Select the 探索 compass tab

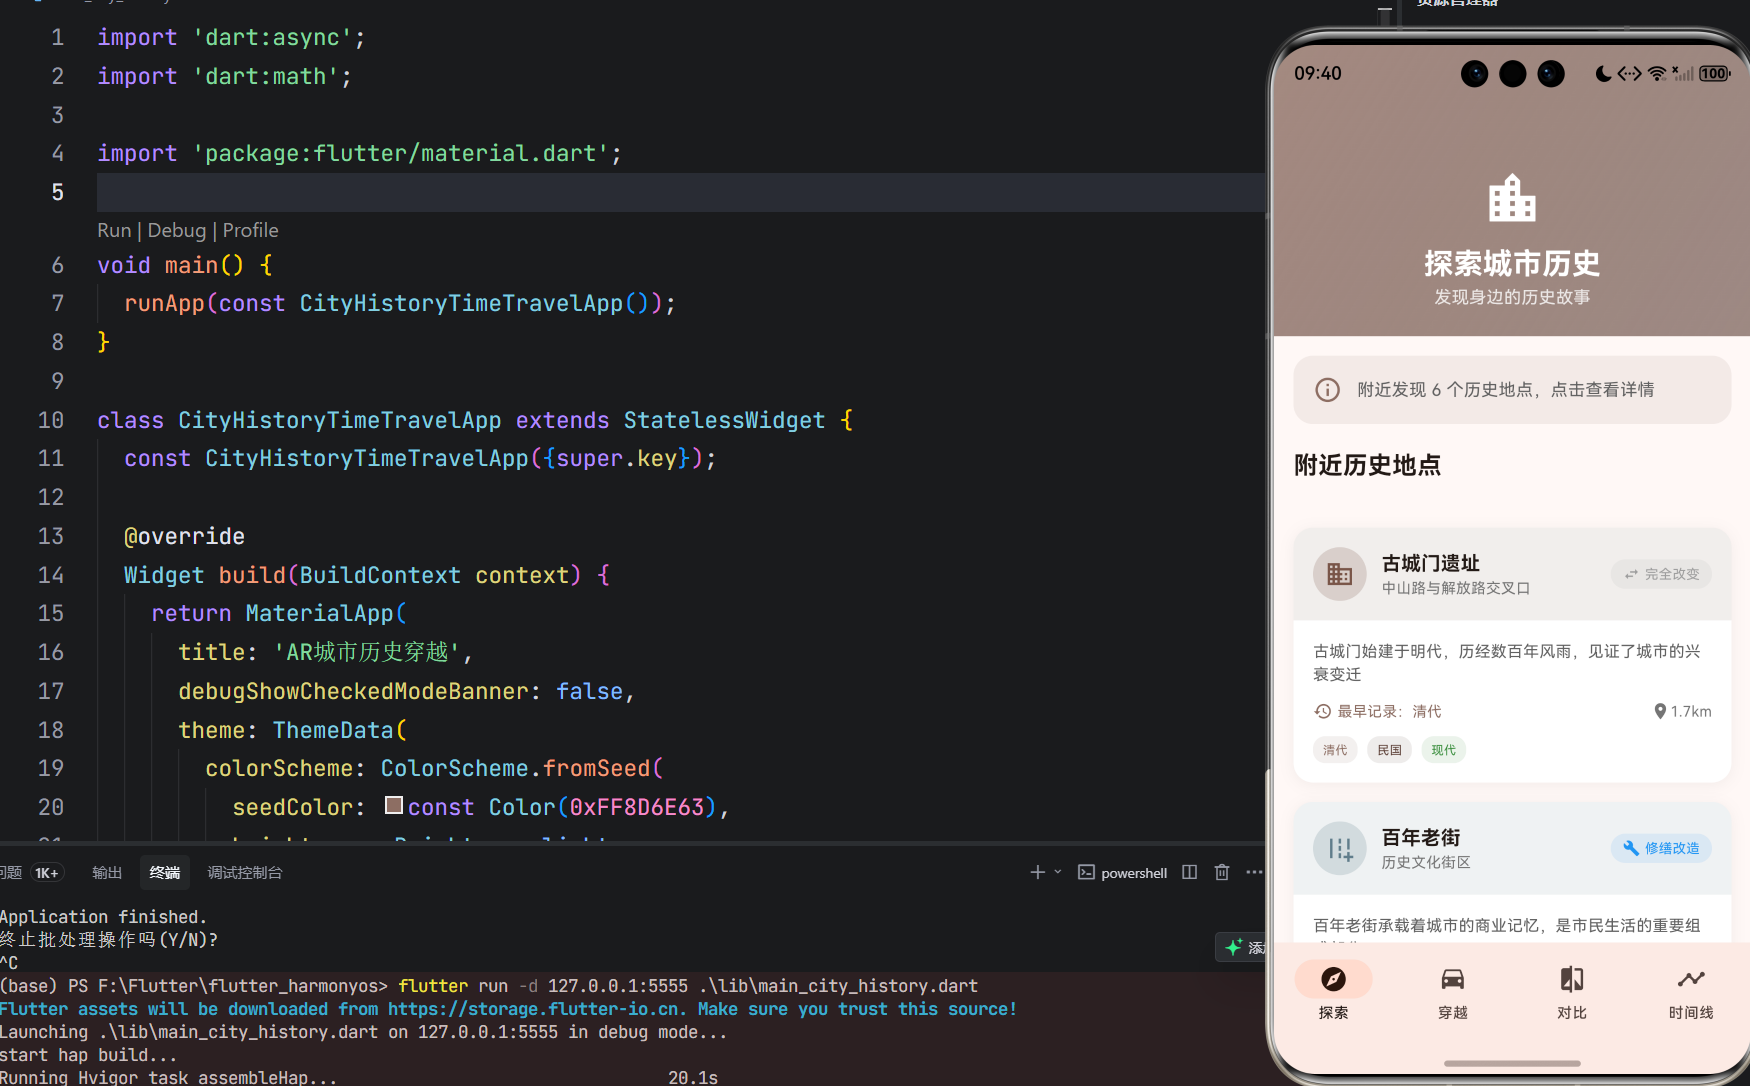[1333, 993]
